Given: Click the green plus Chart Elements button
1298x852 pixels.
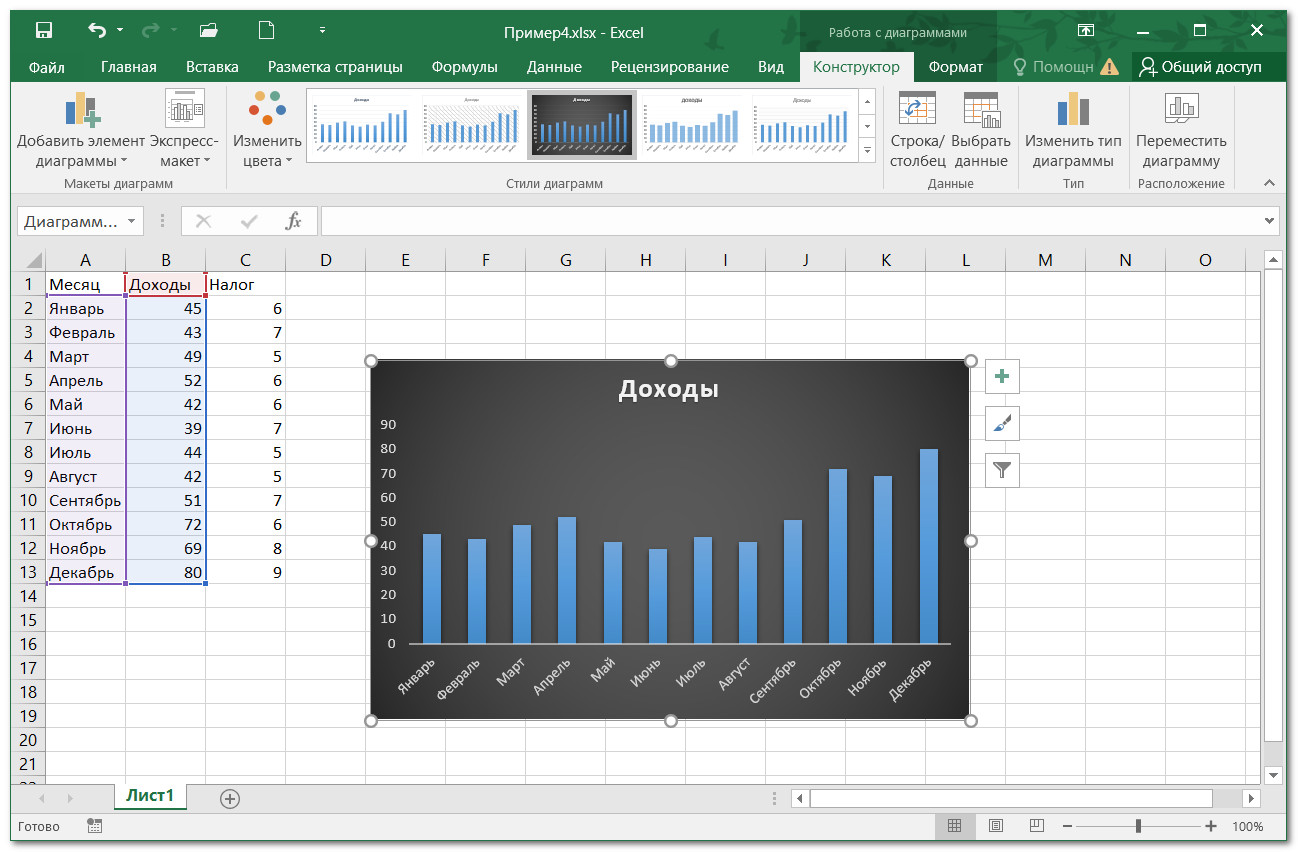Looking at the screenshot, I should pyautogui.click(x=1002, y=377).
